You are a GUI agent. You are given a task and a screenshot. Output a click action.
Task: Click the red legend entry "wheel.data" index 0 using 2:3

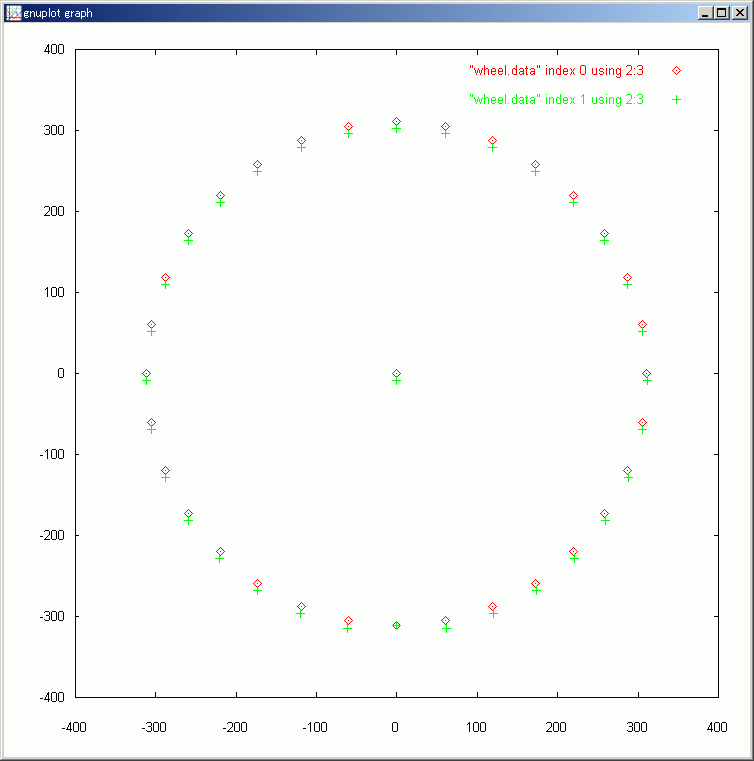556,71
